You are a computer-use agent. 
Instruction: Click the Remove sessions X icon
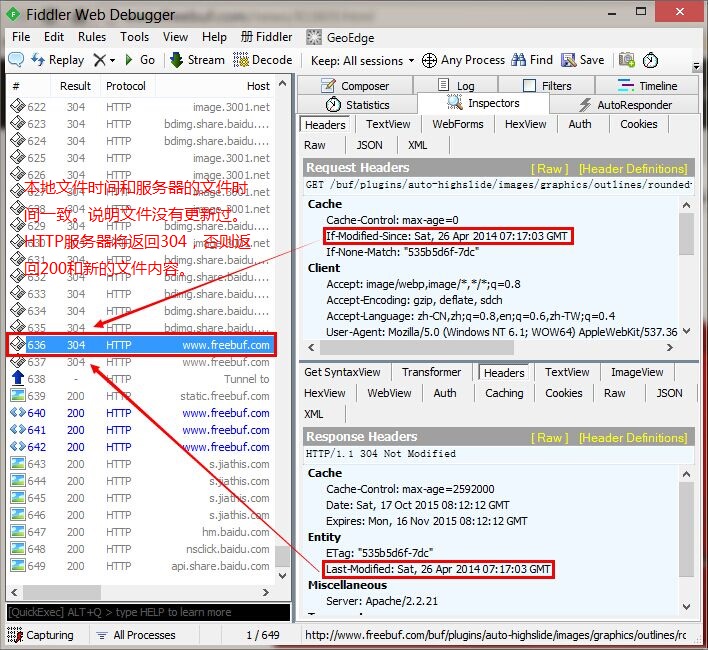(x=99, y=60)
